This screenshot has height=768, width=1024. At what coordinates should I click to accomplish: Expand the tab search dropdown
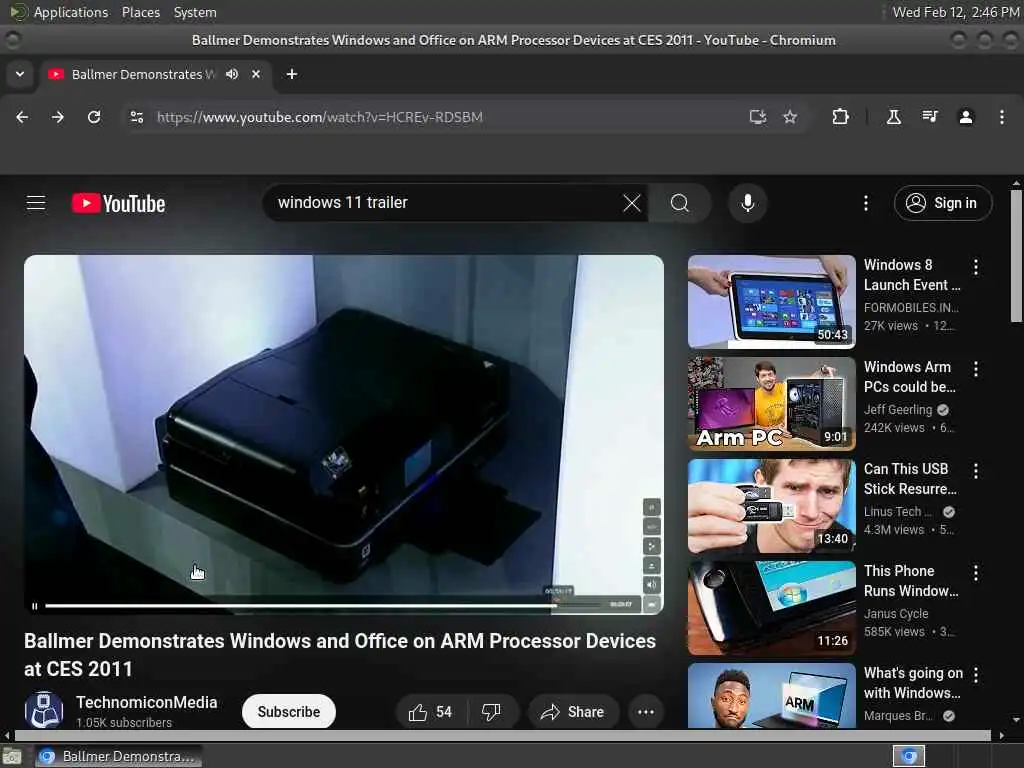pos(20,74)
